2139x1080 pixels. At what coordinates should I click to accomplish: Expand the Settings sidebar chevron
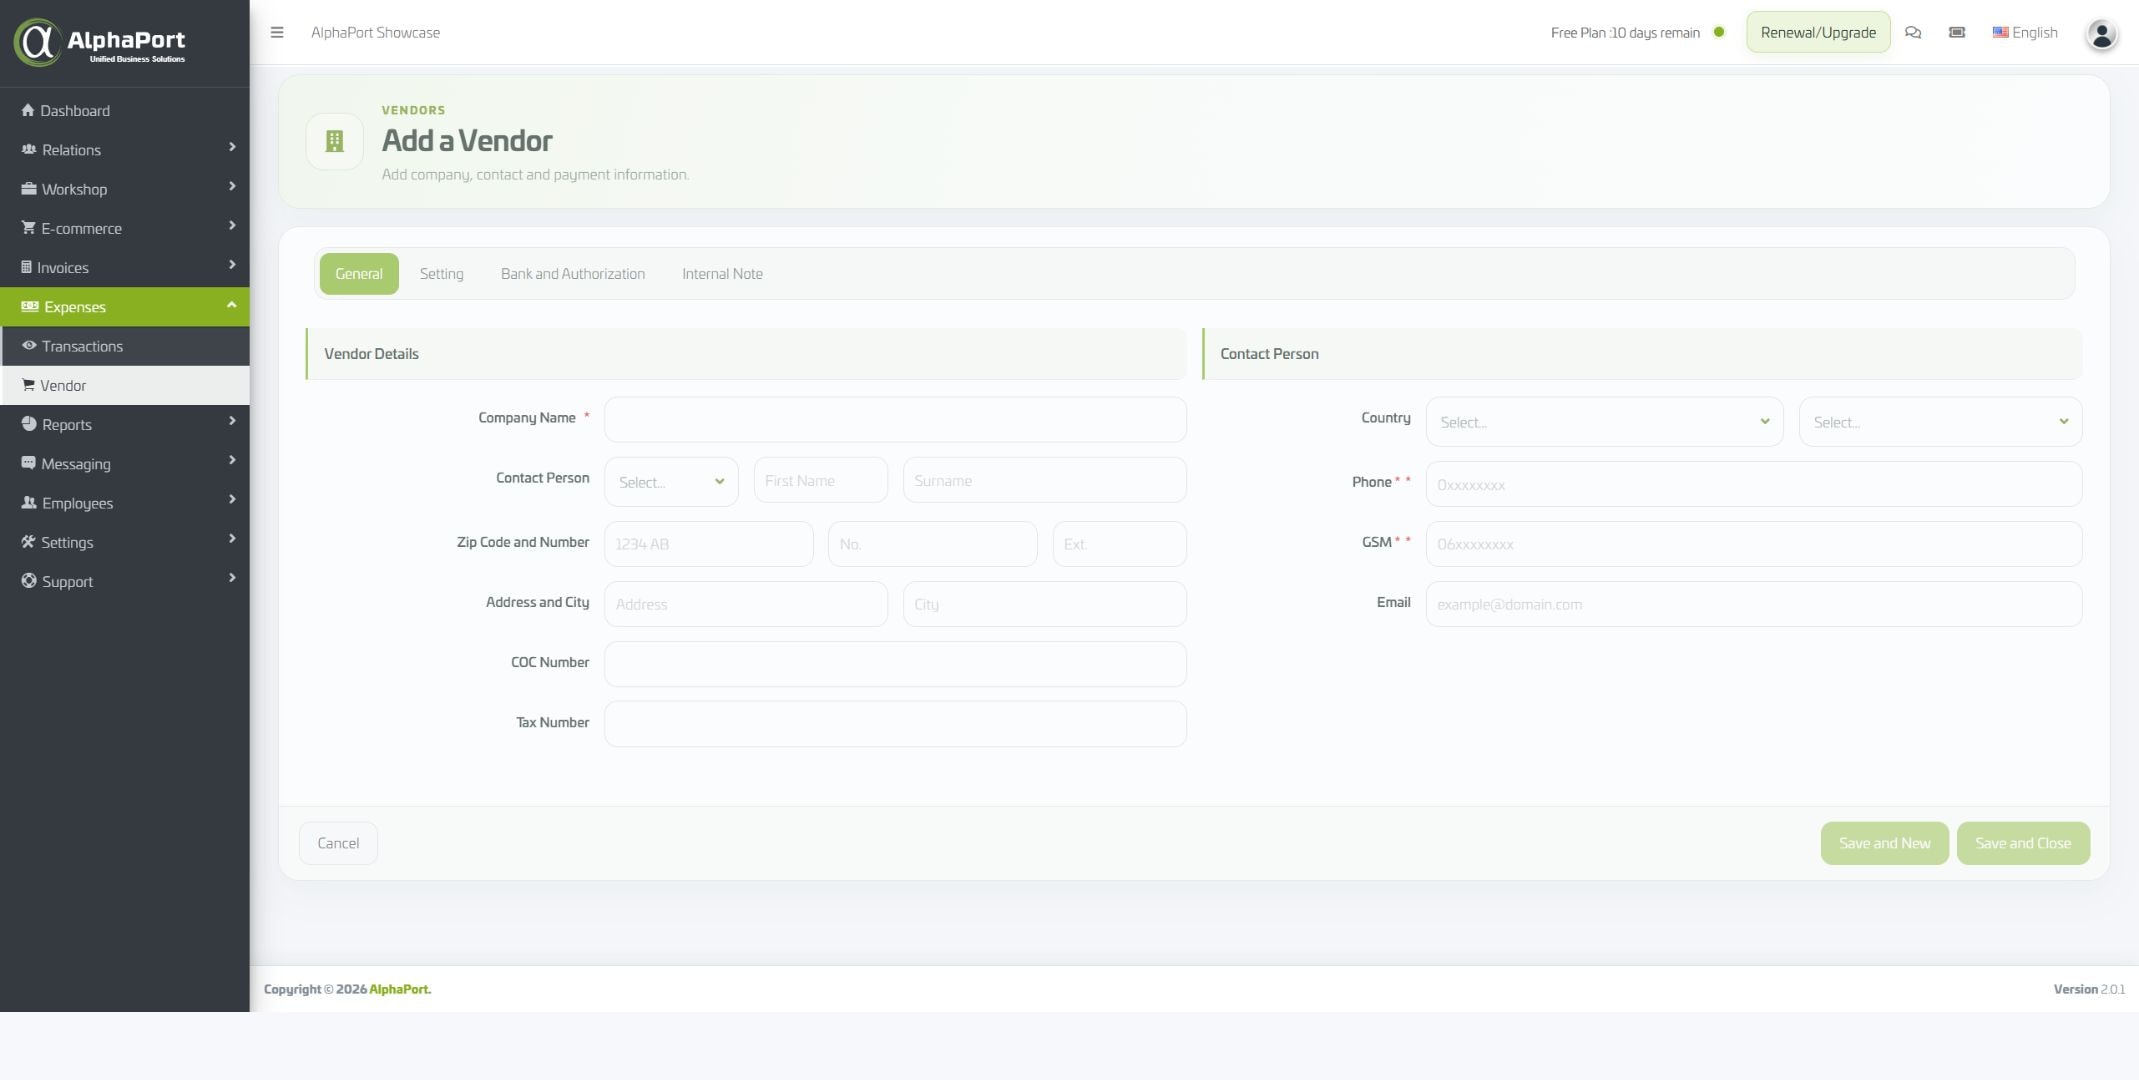pyautogui.click(x=232, y=539)
